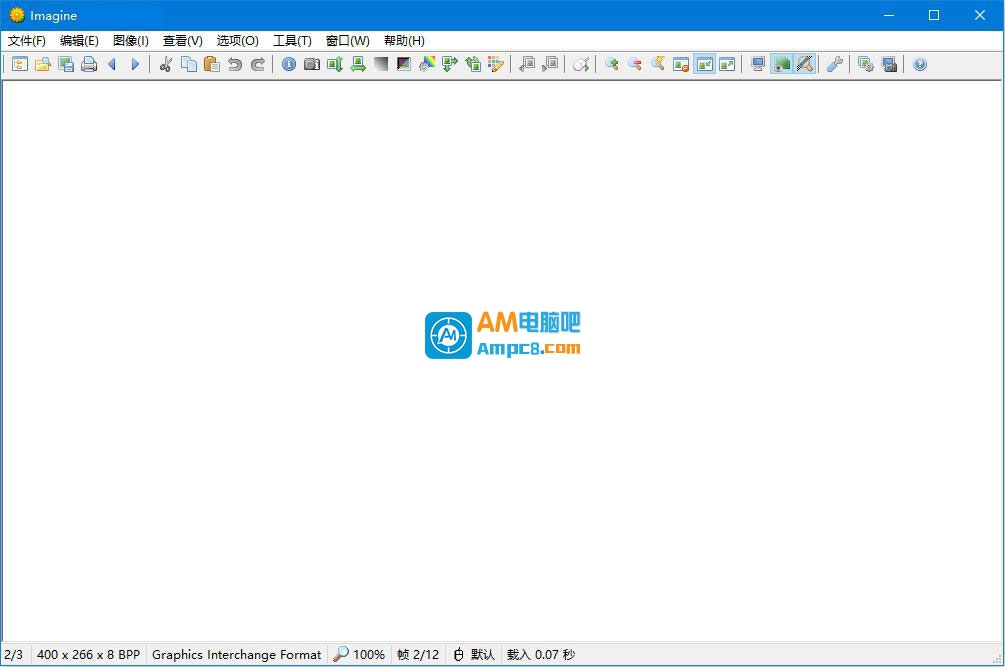The width and height of the screenshot is (1005, 667).
Task: Show image information with blue info icon
Action: [289, 64]
